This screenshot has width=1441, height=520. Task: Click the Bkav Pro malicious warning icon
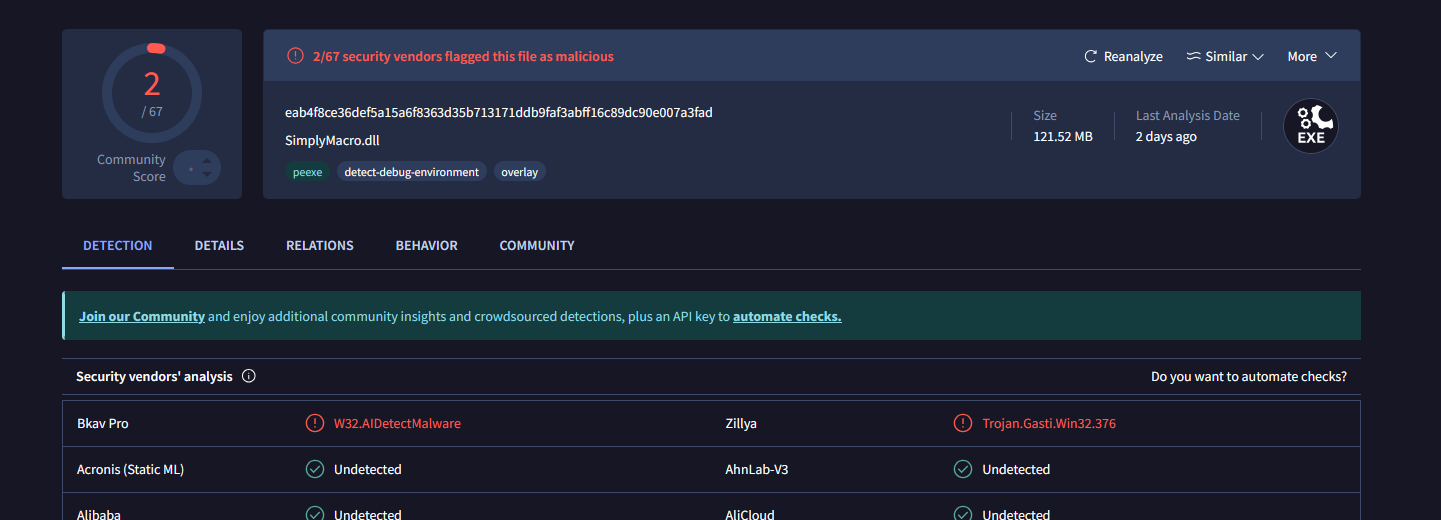point(315,423)
